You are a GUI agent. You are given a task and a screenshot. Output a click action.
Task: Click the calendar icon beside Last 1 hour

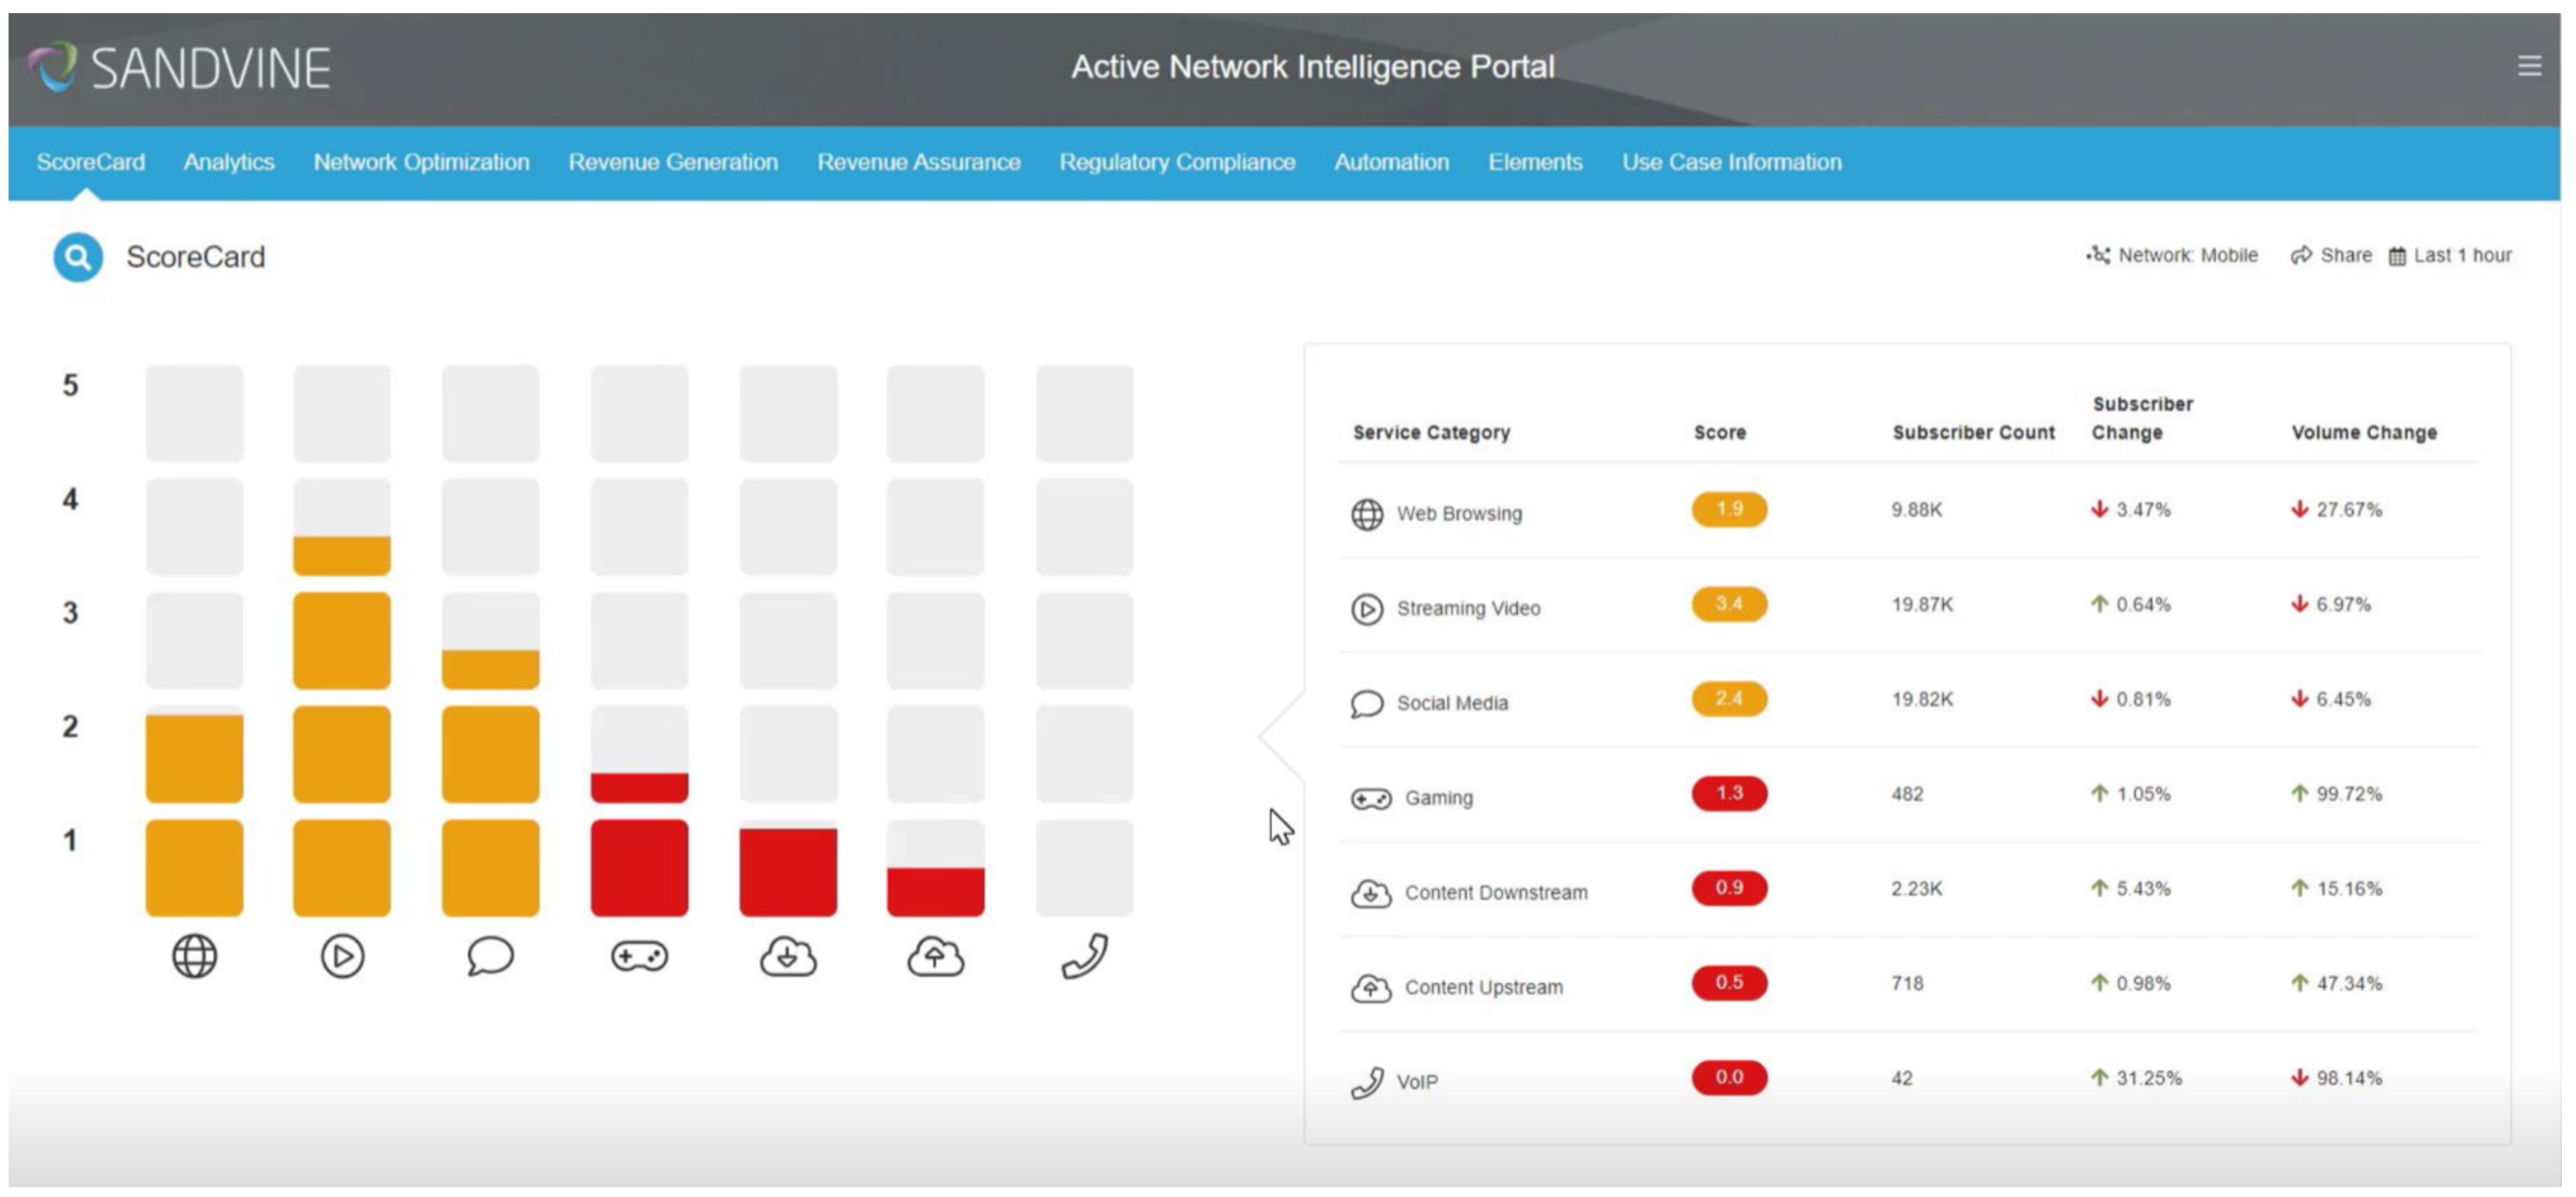(x=2398, y=256)
